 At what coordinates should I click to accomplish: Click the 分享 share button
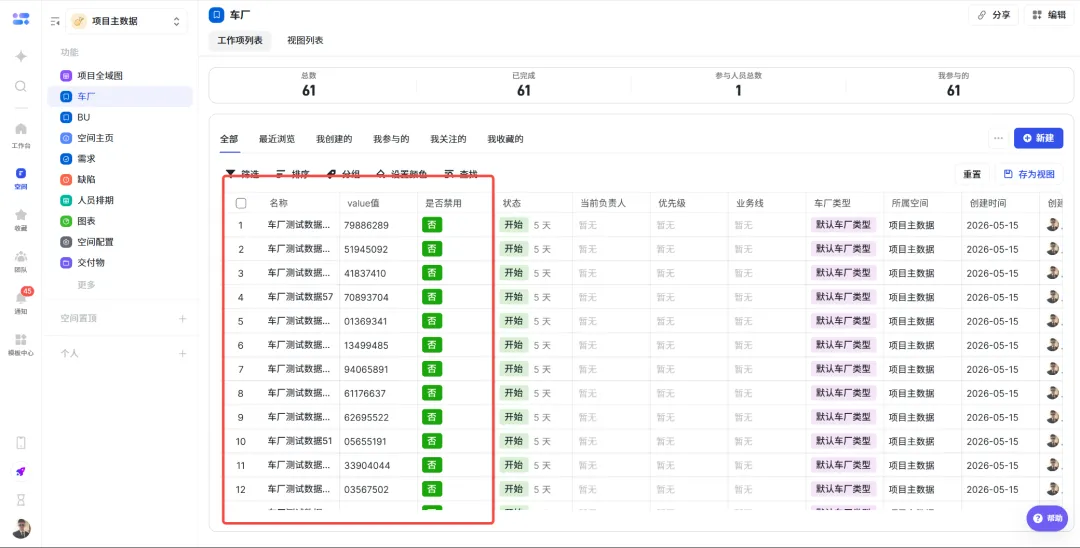993,15
